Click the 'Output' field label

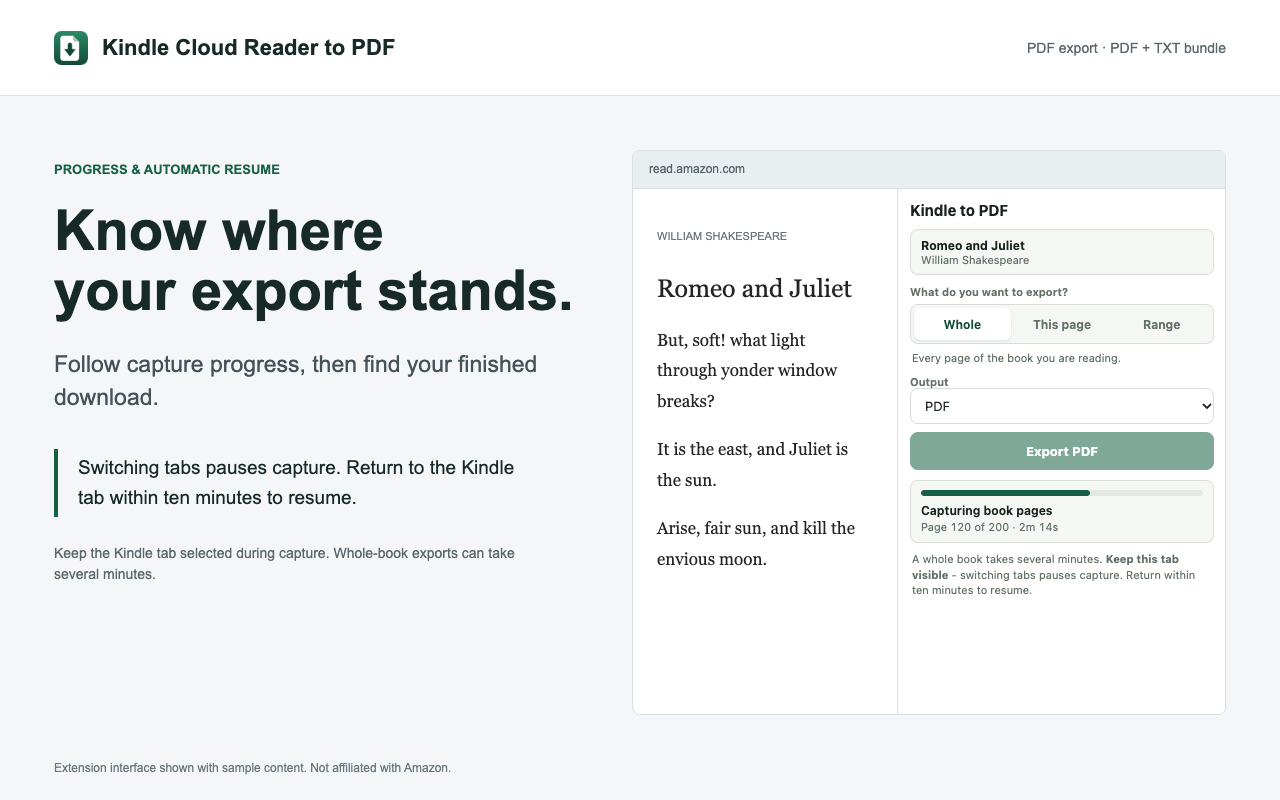point(929,382)
